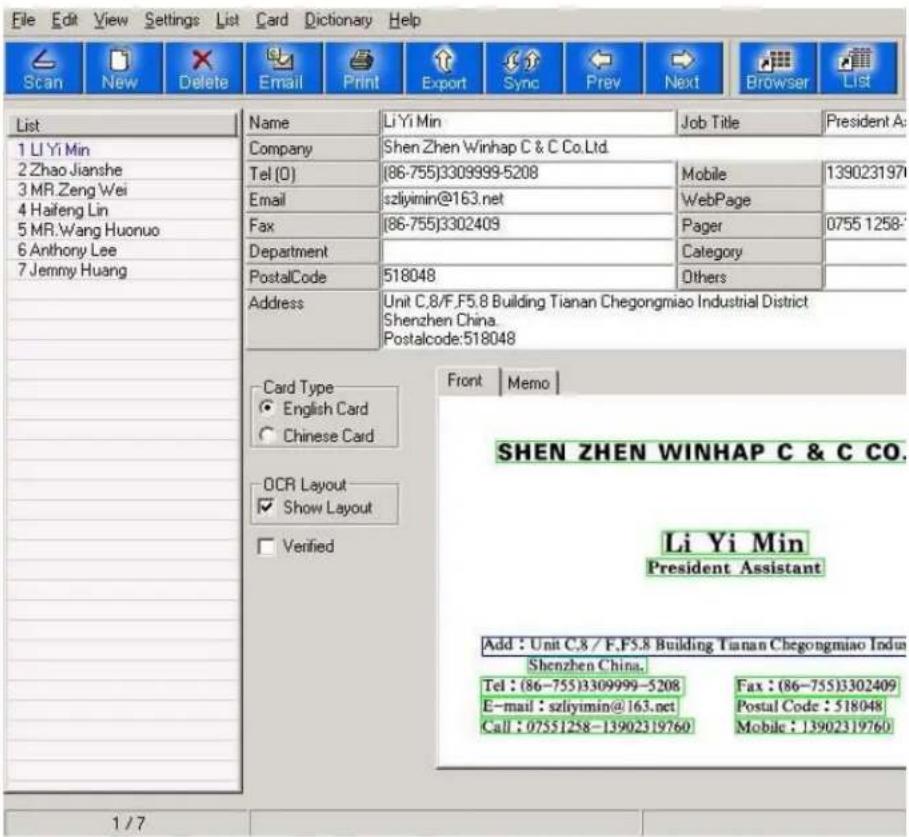
Task: Click the Email input field
Action: coord(527,199)
